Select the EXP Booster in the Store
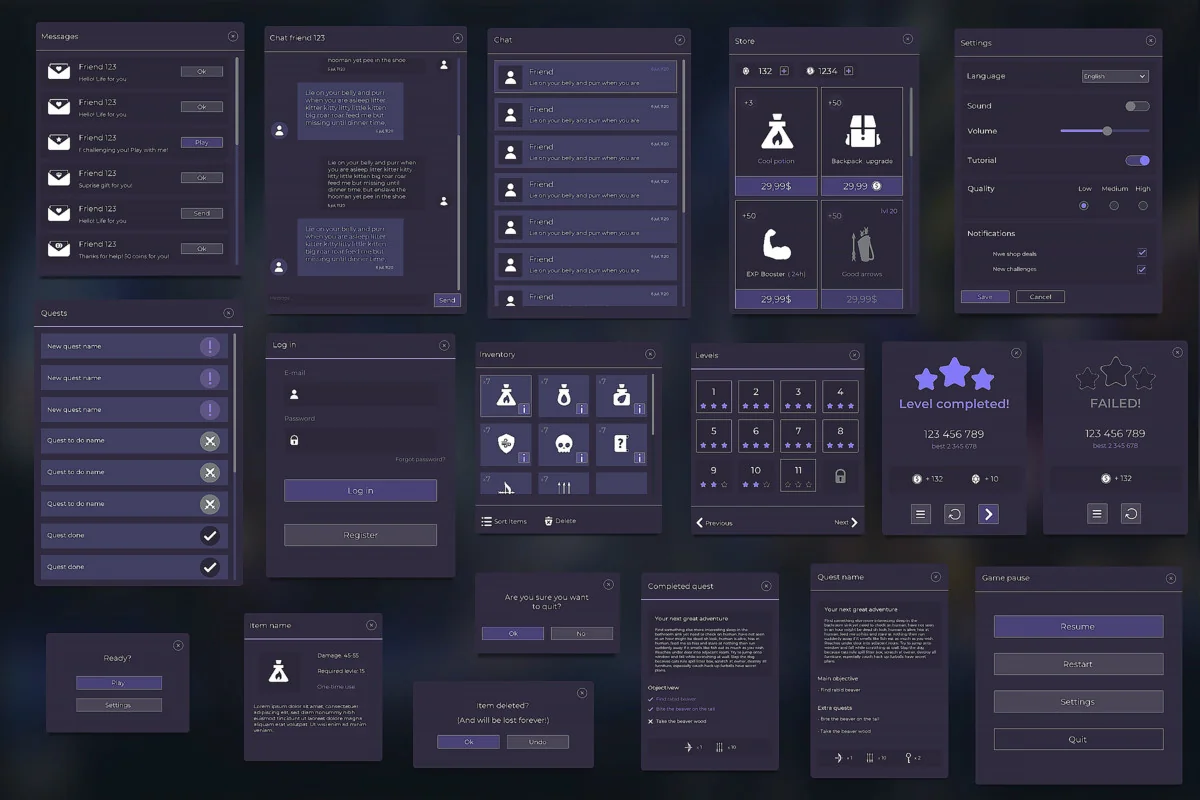This screenshot has width=1200, height=800. point(775,243)
